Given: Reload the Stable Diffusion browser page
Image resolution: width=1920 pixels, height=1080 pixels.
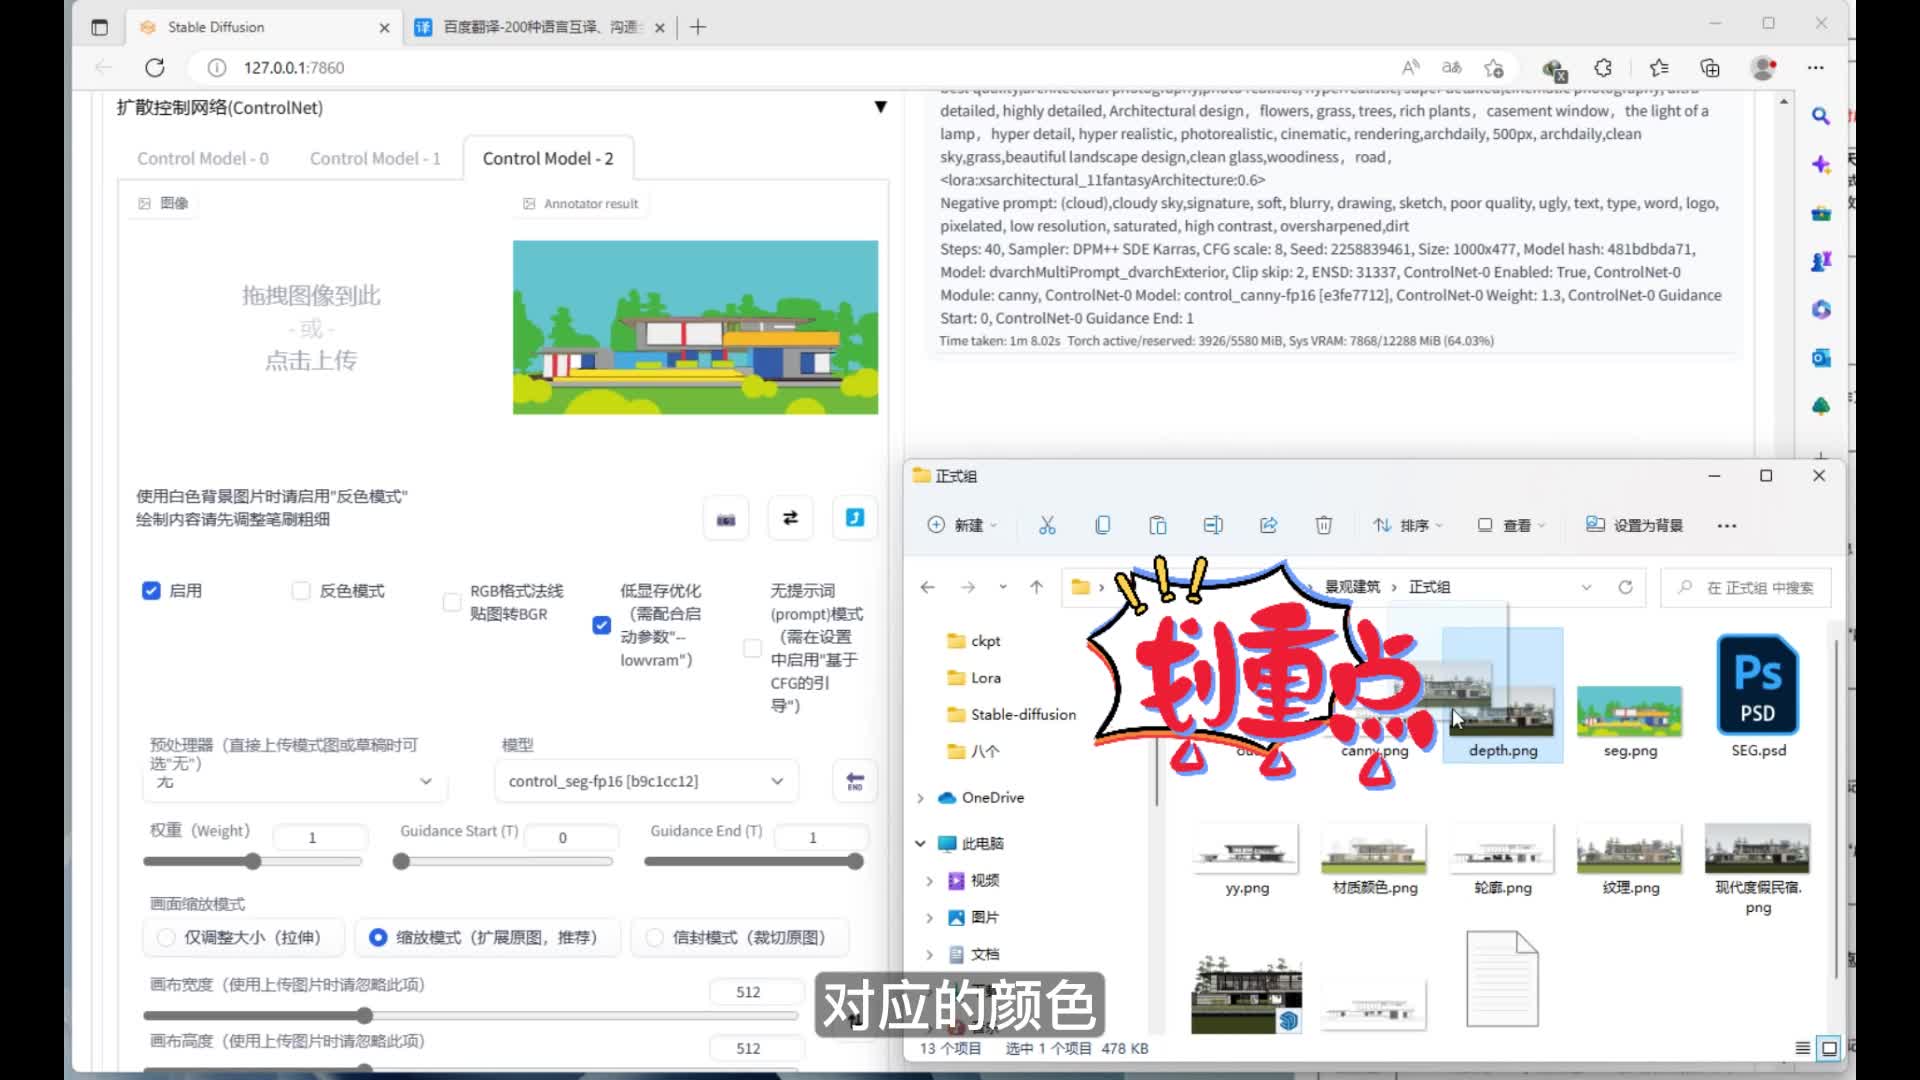Looking at the screenshot, I should coord(155,67).
